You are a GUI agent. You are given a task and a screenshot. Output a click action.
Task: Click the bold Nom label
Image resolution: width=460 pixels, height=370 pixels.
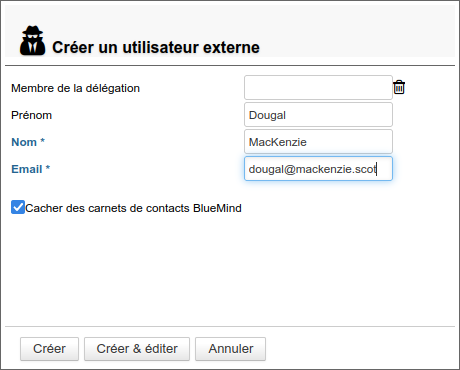tap(24, 142)
